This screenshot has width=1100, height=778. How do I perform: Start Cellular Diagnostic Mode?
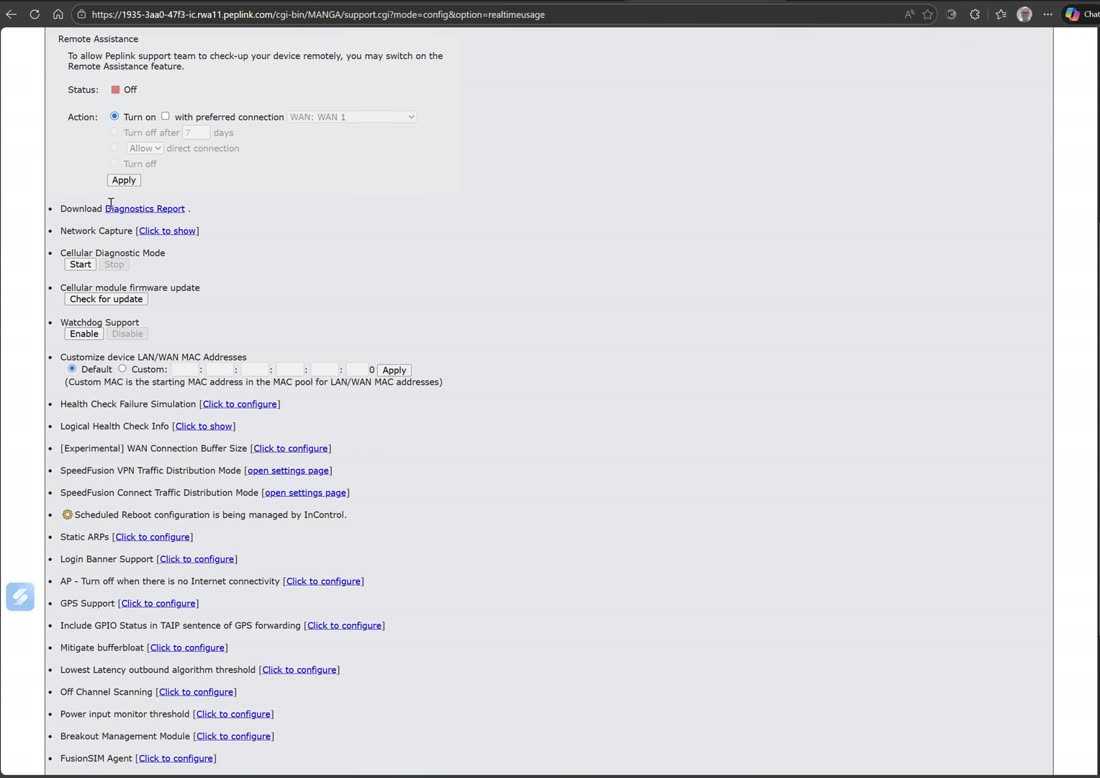click(x=80, y=264)
